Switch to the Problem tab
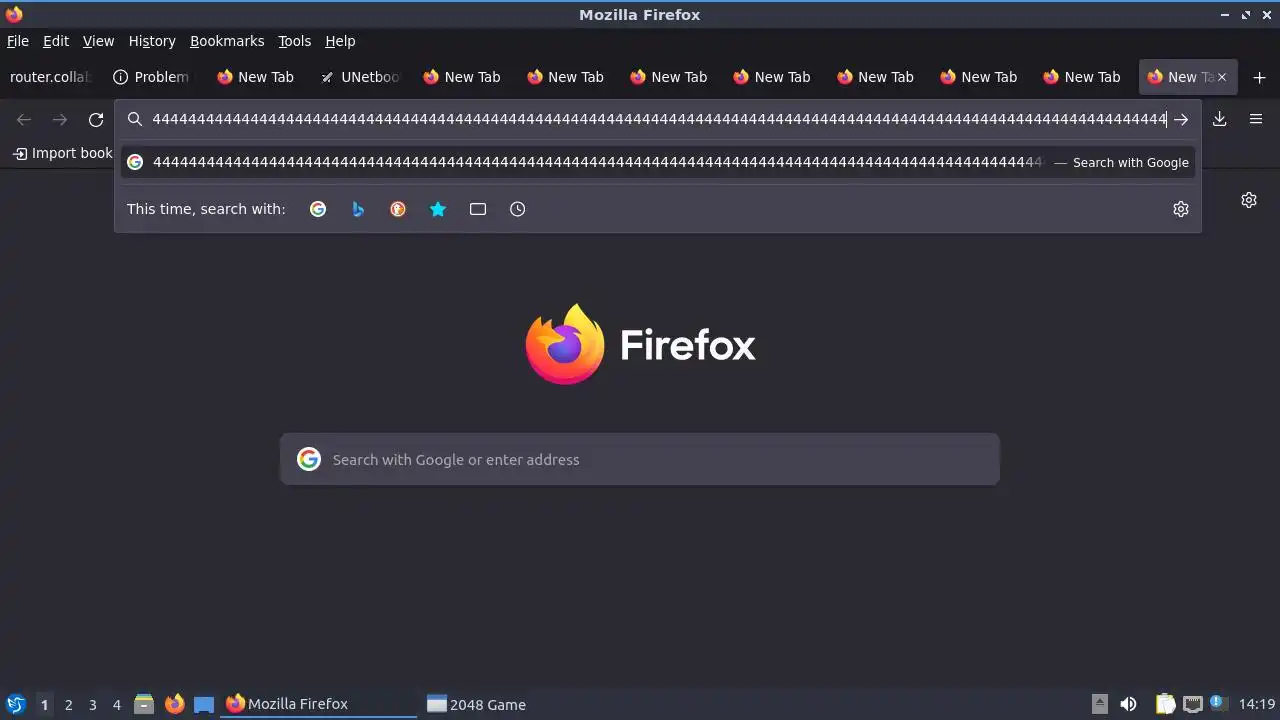The height and width of the screenshot is (720, 1280). pos(152,77)
